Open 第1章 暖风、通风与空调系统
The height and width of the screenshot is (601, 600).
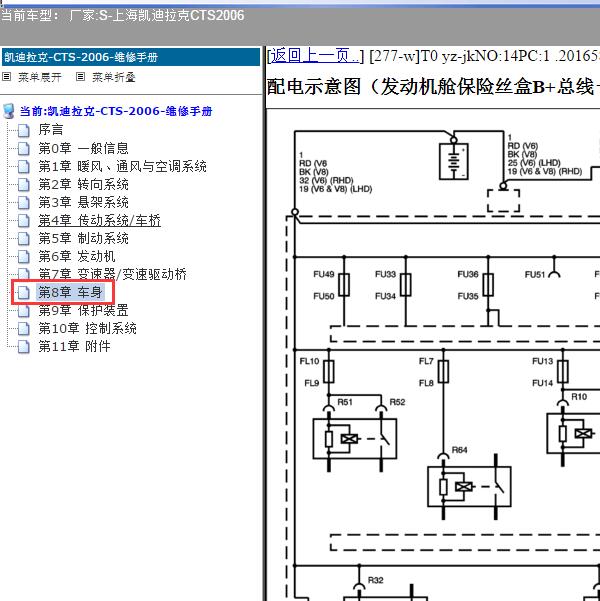point(122,166)
